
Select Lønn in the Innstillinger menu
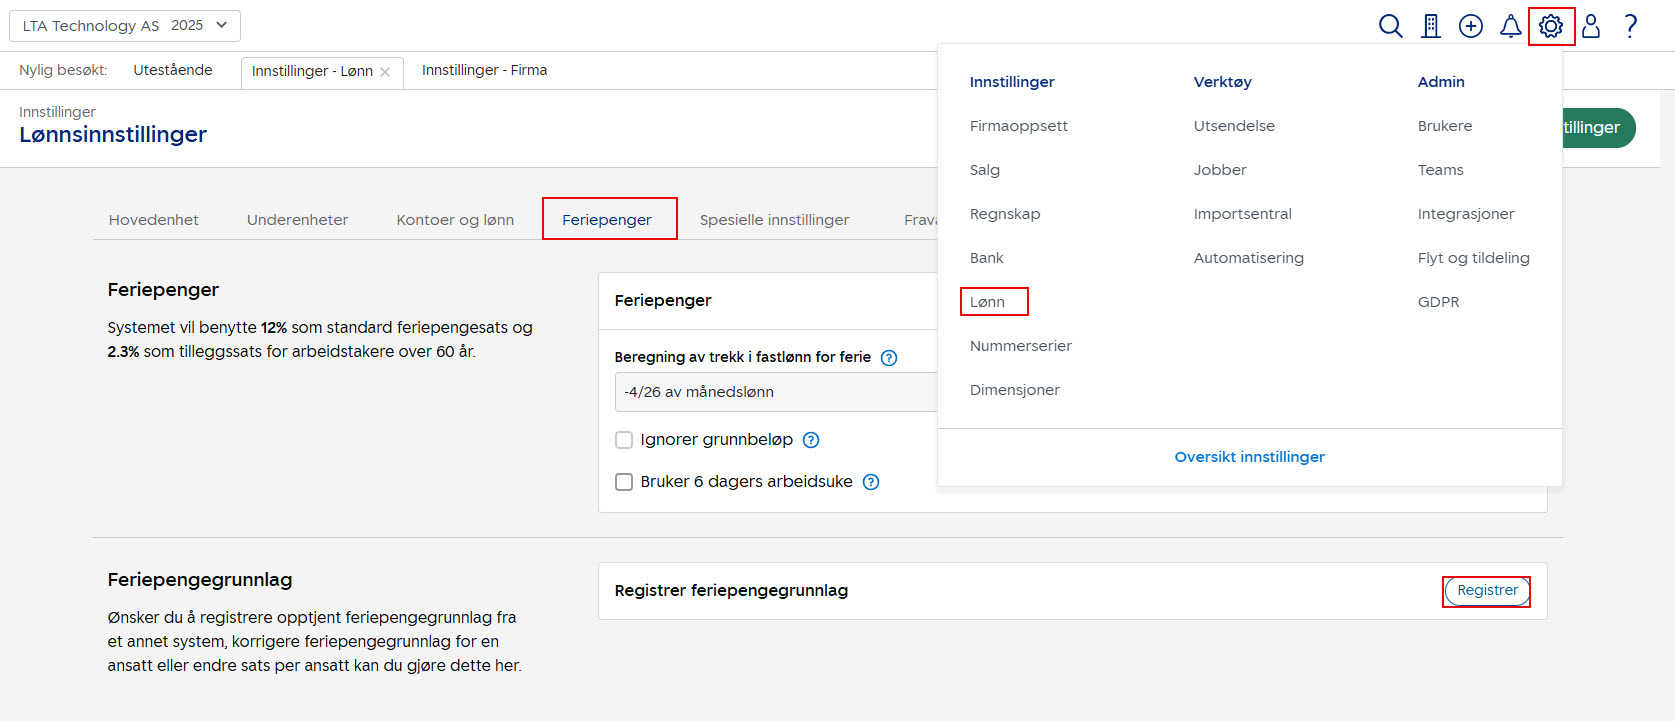click(x=988, y=302)
